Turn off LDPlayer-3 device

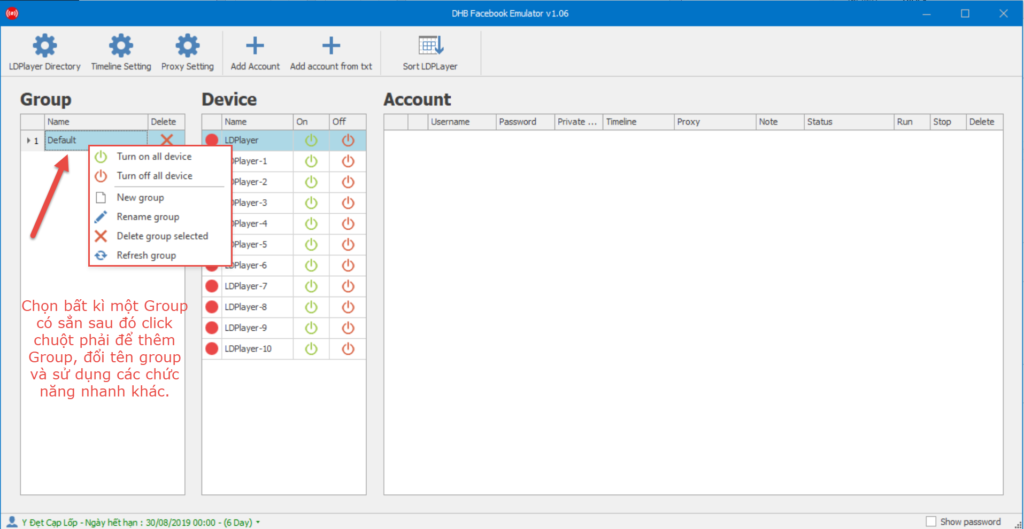click(x=348, y=202)
